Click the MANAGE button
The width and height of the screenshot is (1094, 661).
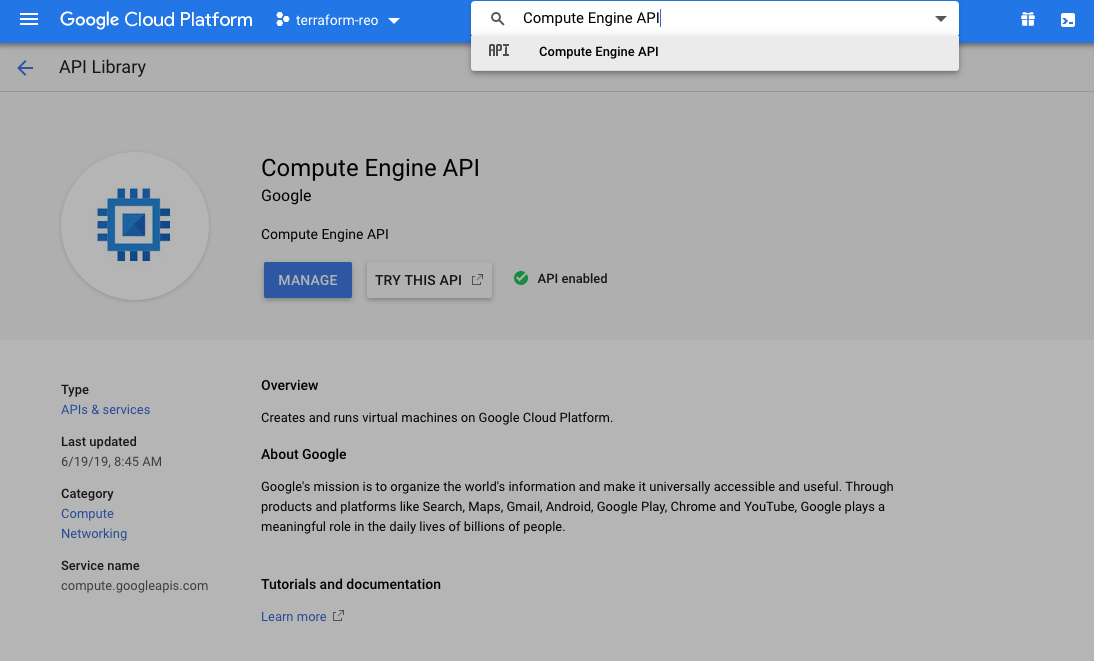tap(308, 280)
